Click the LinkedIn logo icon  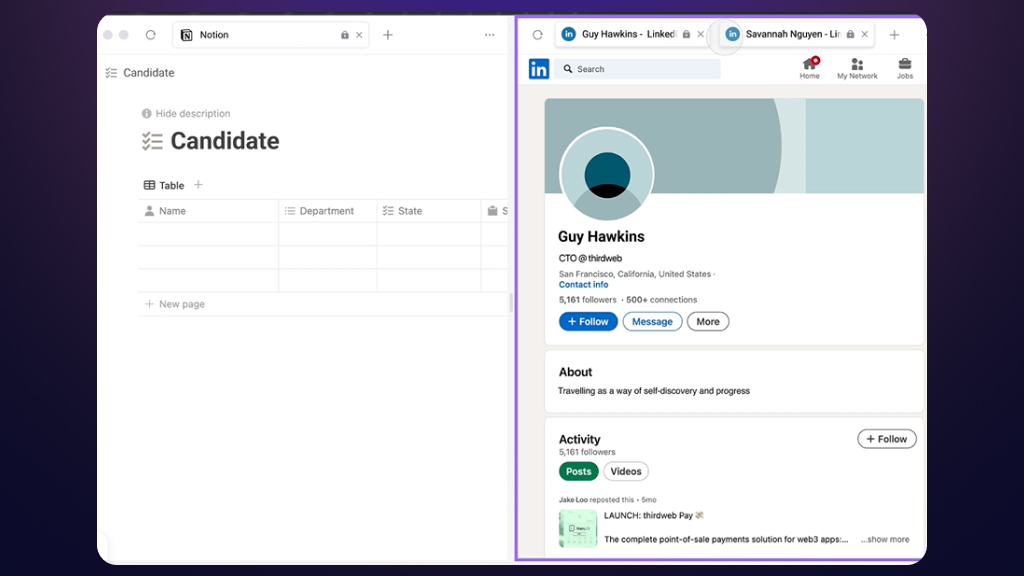pyautogui.click(x=539, y=69)
